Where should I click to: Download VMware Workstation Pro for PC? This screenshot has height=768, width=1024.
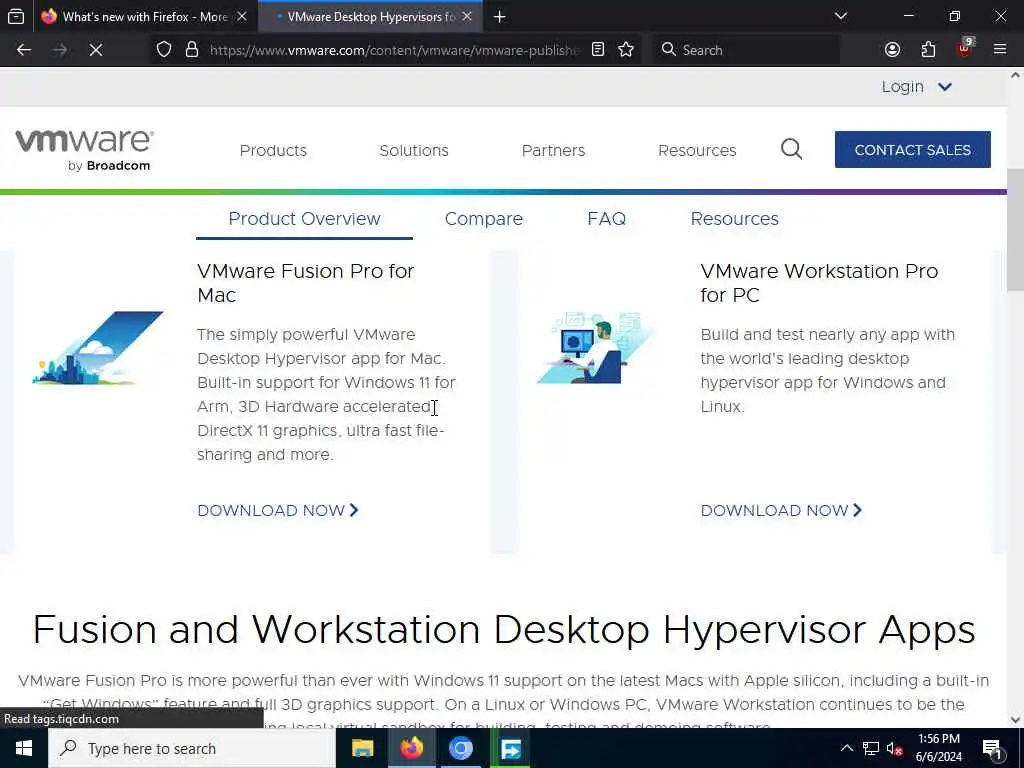click(781, 510)
